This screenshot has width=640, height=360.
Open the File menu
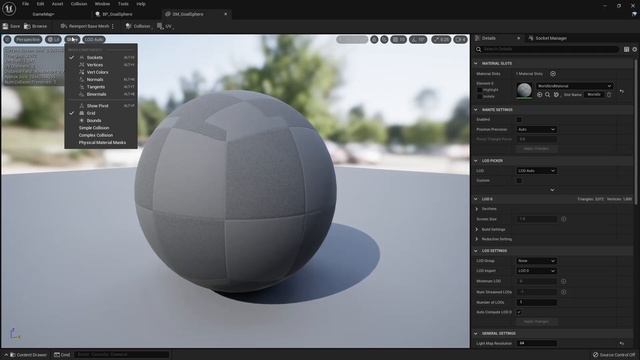pyautogui.click(x=25, y=4)
